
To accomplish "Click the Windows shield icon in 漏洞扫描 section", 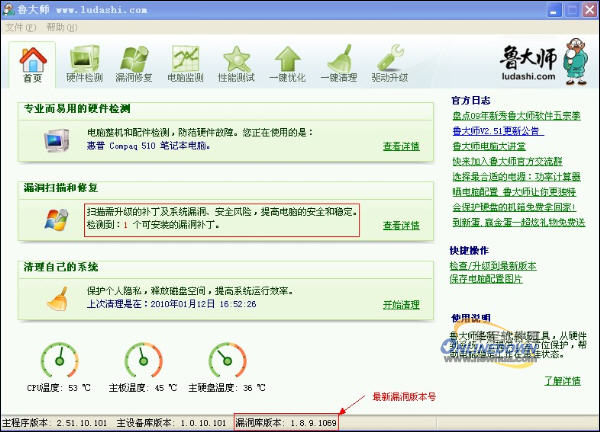I will (57, 220).
